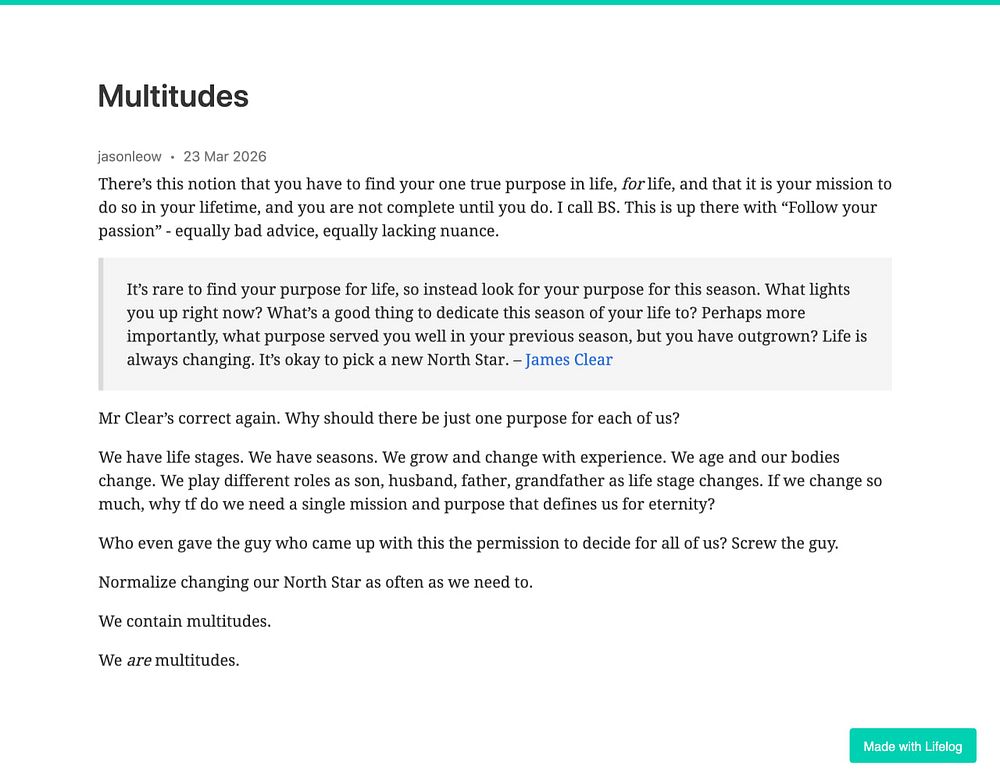Screen dimensions: 1000x783
Task: Click the final 'We are multitudes.' line
Action: 169,660
